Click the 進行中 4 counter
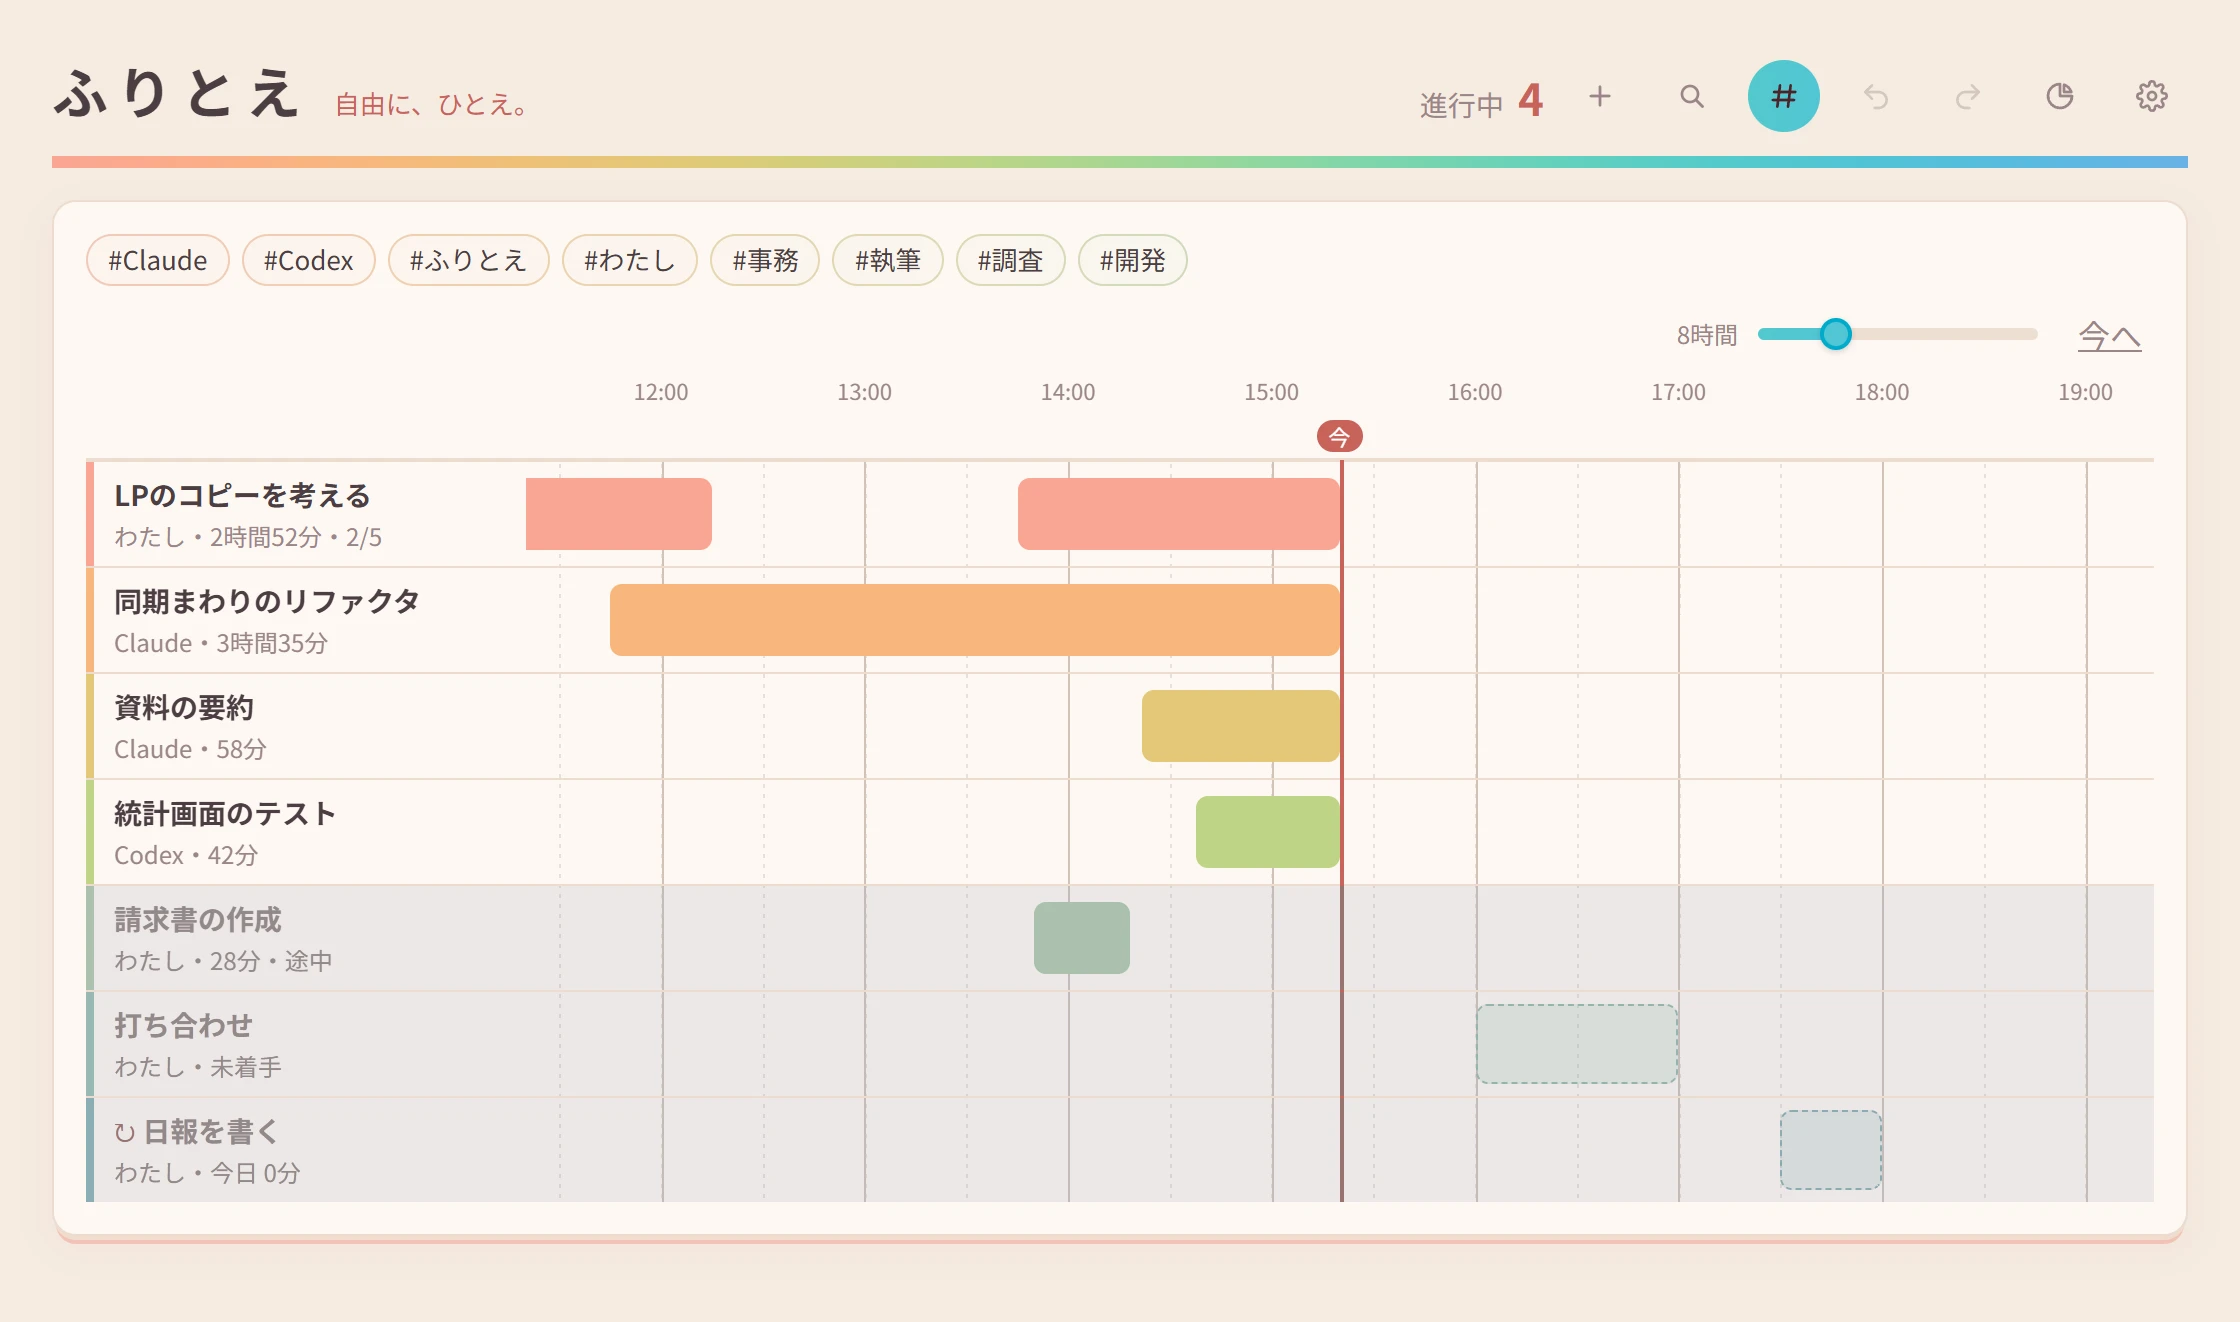The height and width of the screenshot is (1322, 2240). (1481, 101)
